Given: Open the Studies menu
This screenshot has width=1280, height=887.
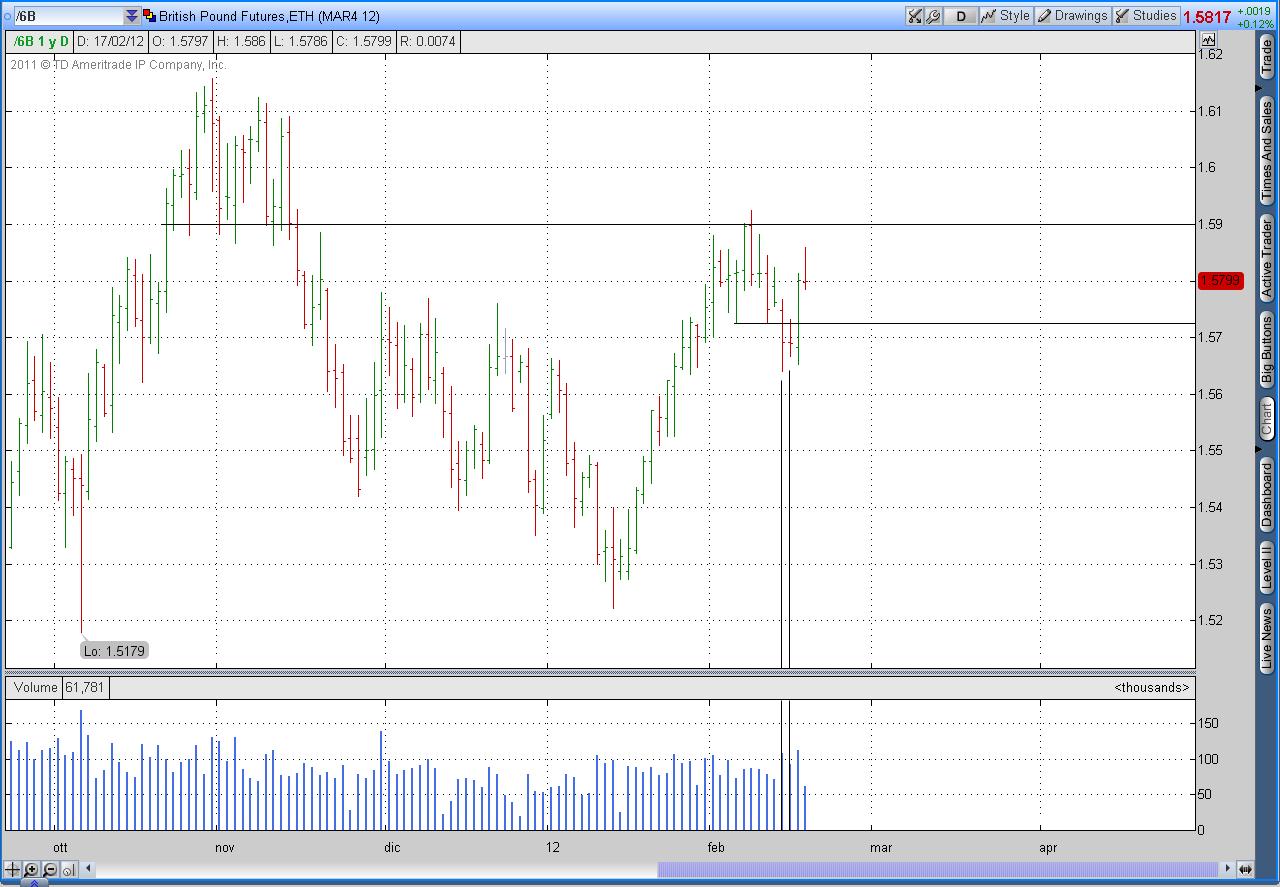Looking at the screenshot, I should [x=1146, y=16].
